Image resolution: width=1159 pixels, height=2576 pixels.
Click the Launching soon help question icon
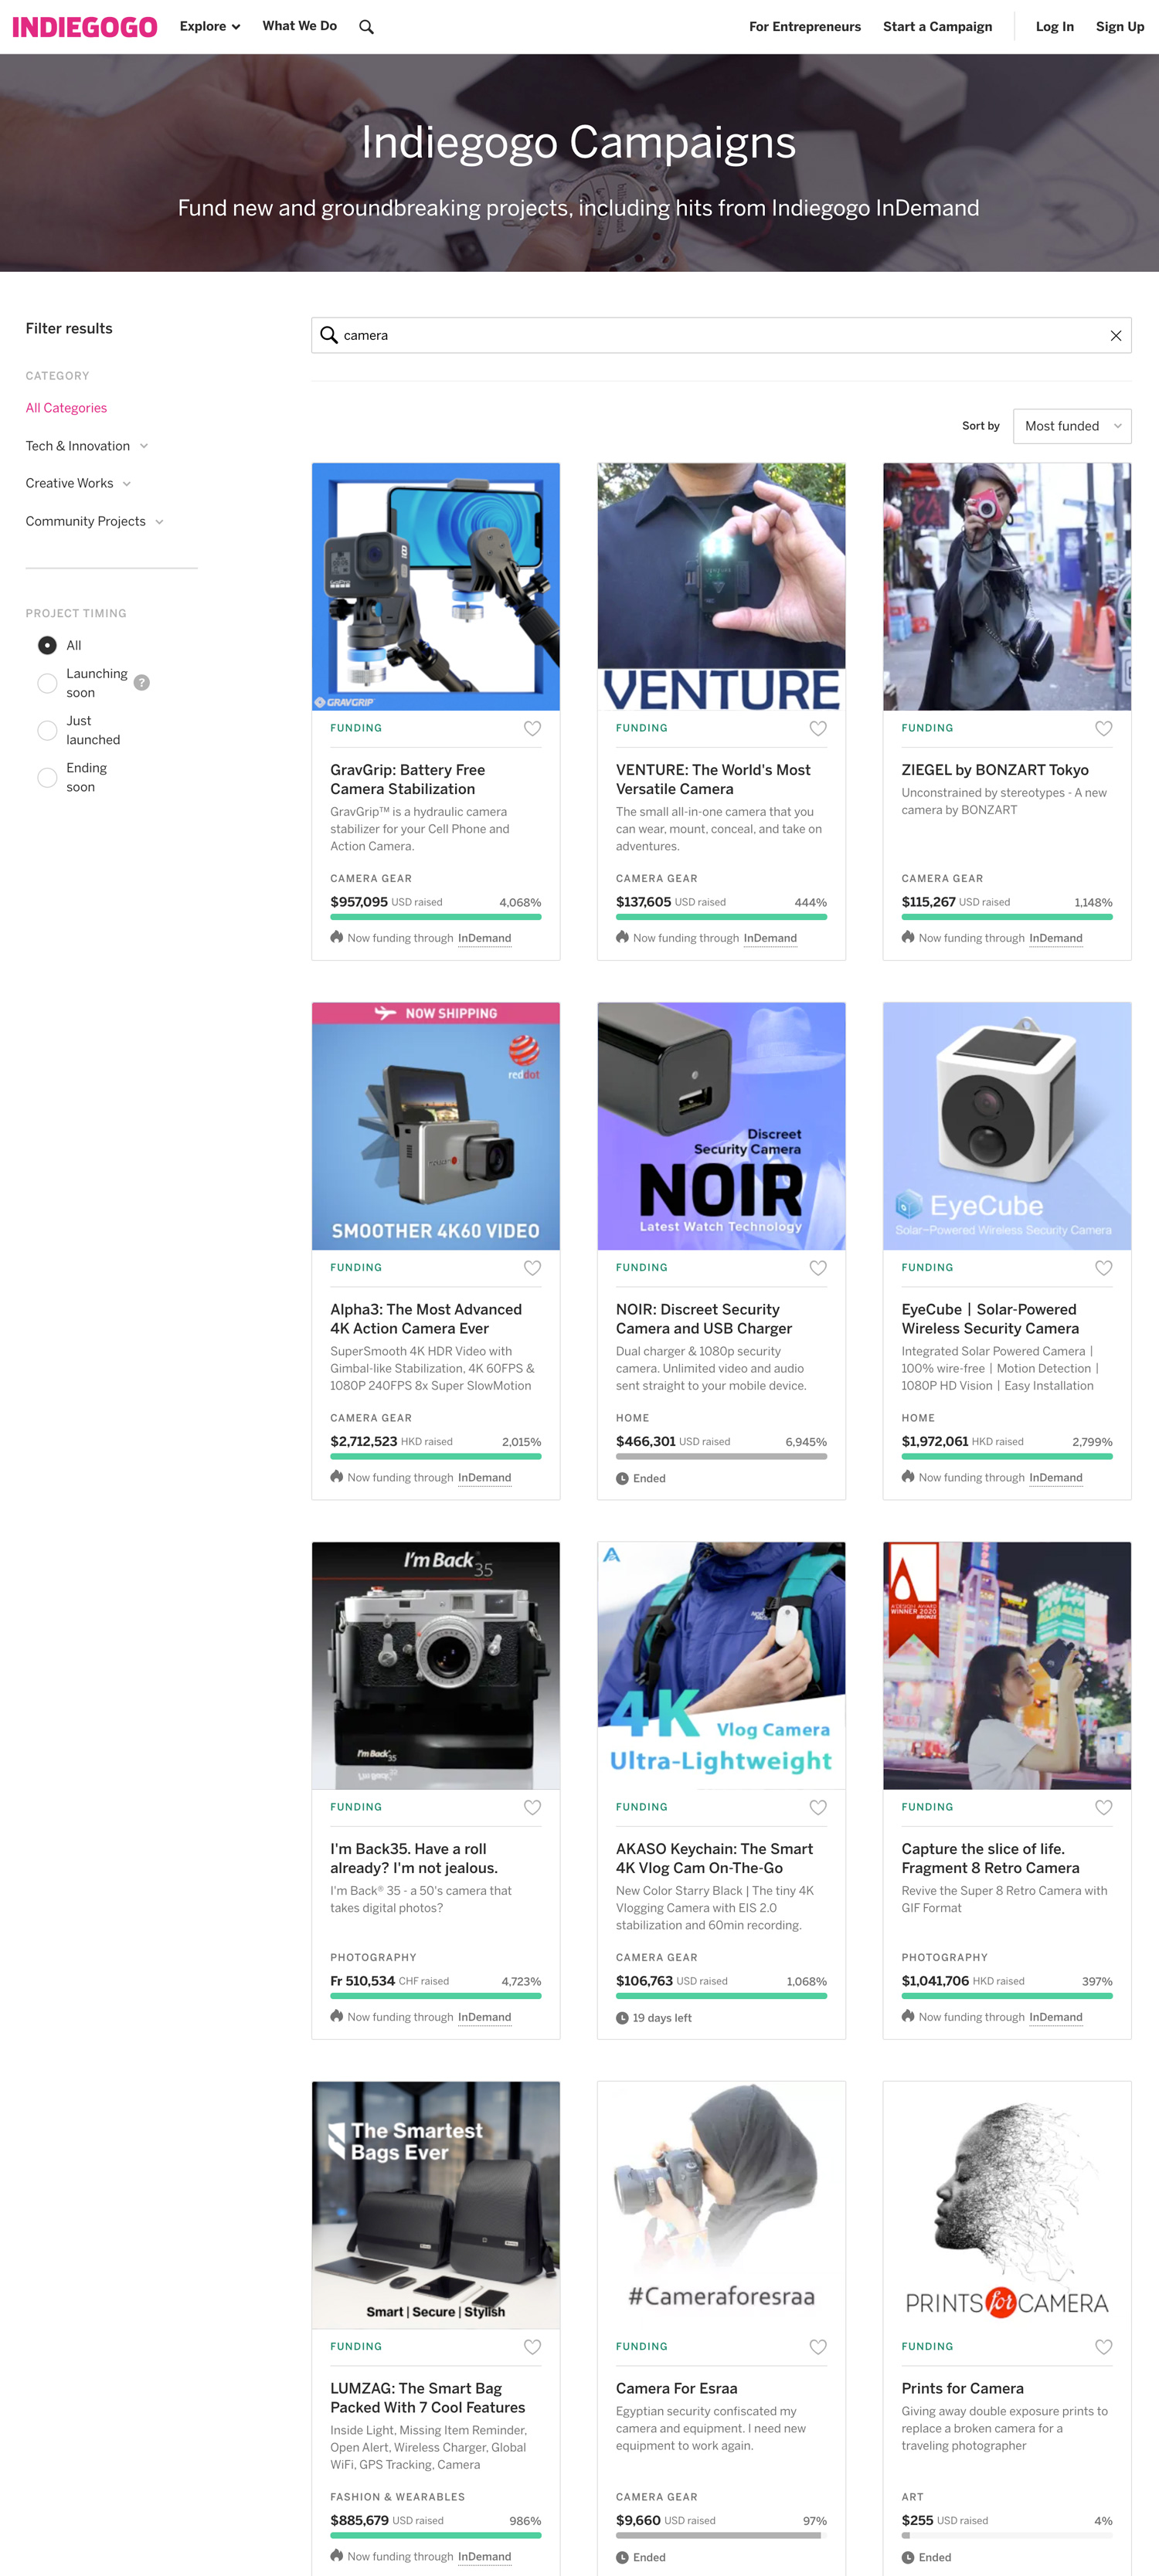coord(142,683)
